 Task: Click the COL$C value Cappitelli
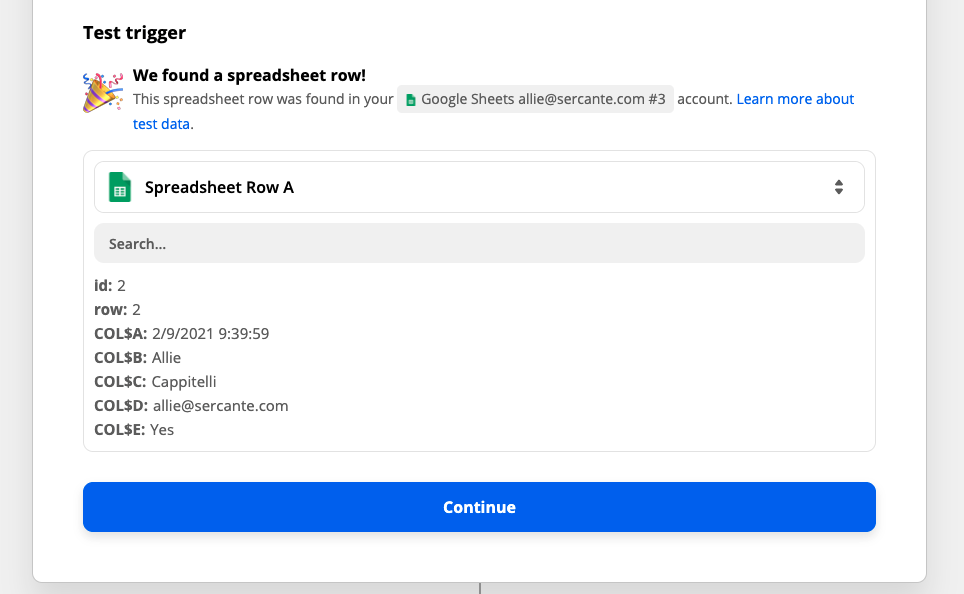[x=185, y=381]
